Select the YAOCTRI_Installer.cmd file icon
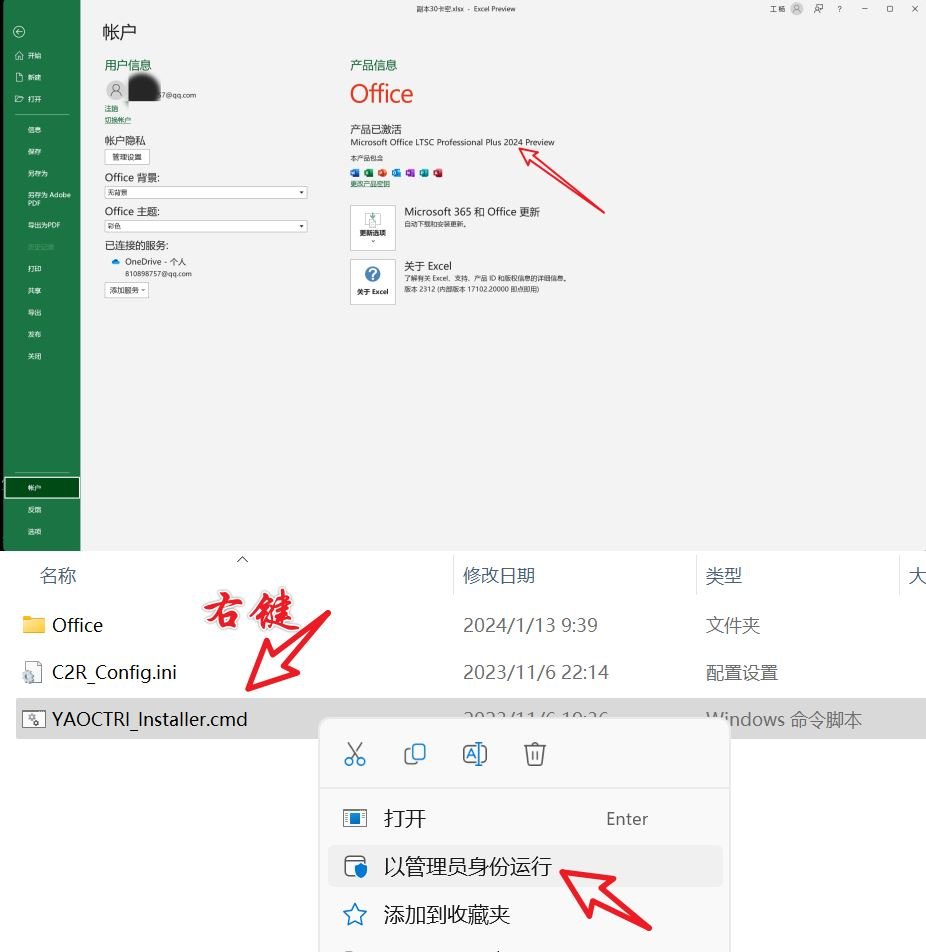926x952 pixels. tap(33, 719)
